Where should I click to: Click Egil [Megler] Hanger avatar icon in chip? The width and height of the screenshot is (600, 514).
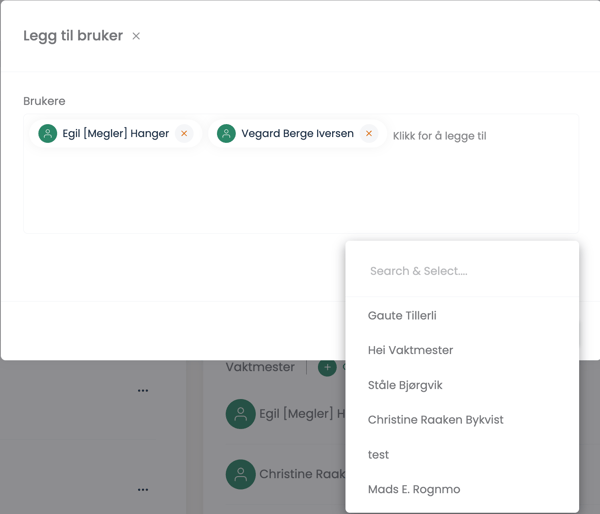48,133
